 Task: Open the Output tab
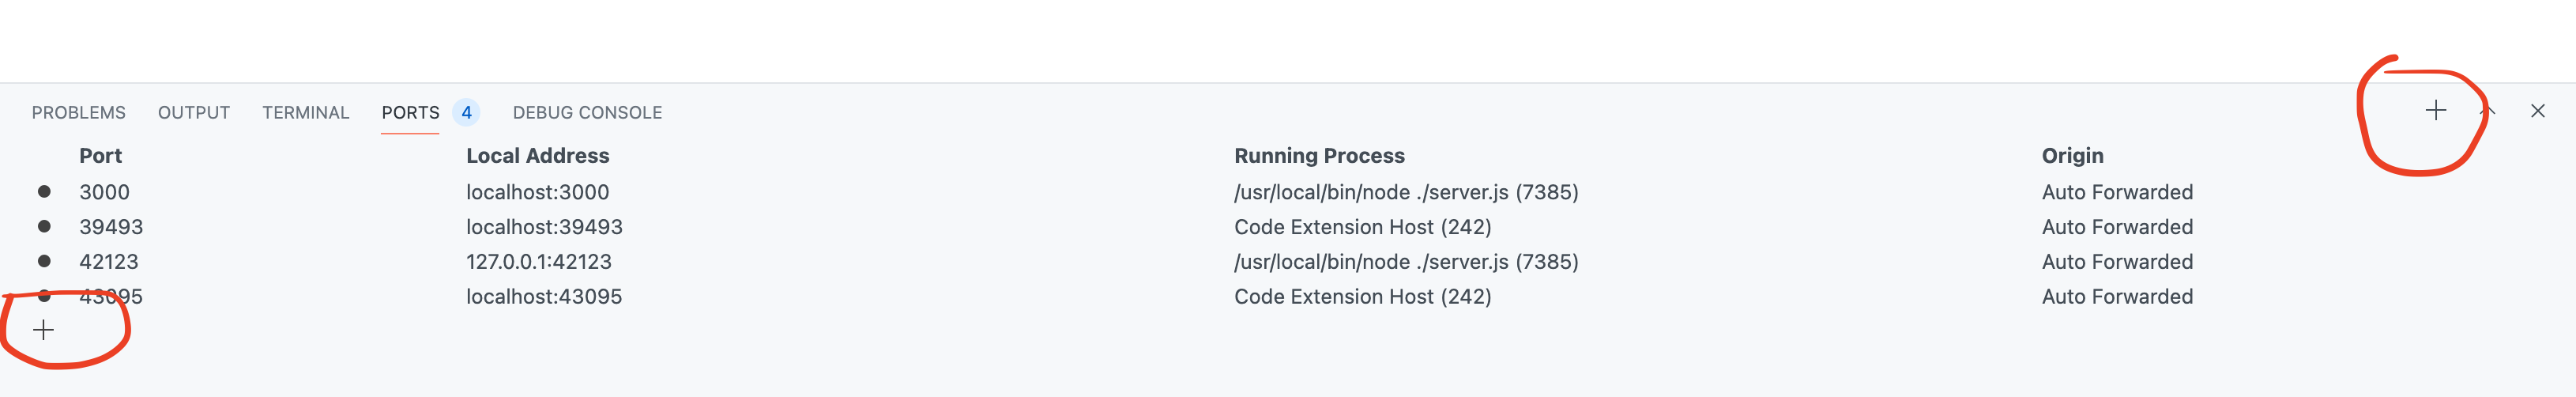(x=194, y=113)
